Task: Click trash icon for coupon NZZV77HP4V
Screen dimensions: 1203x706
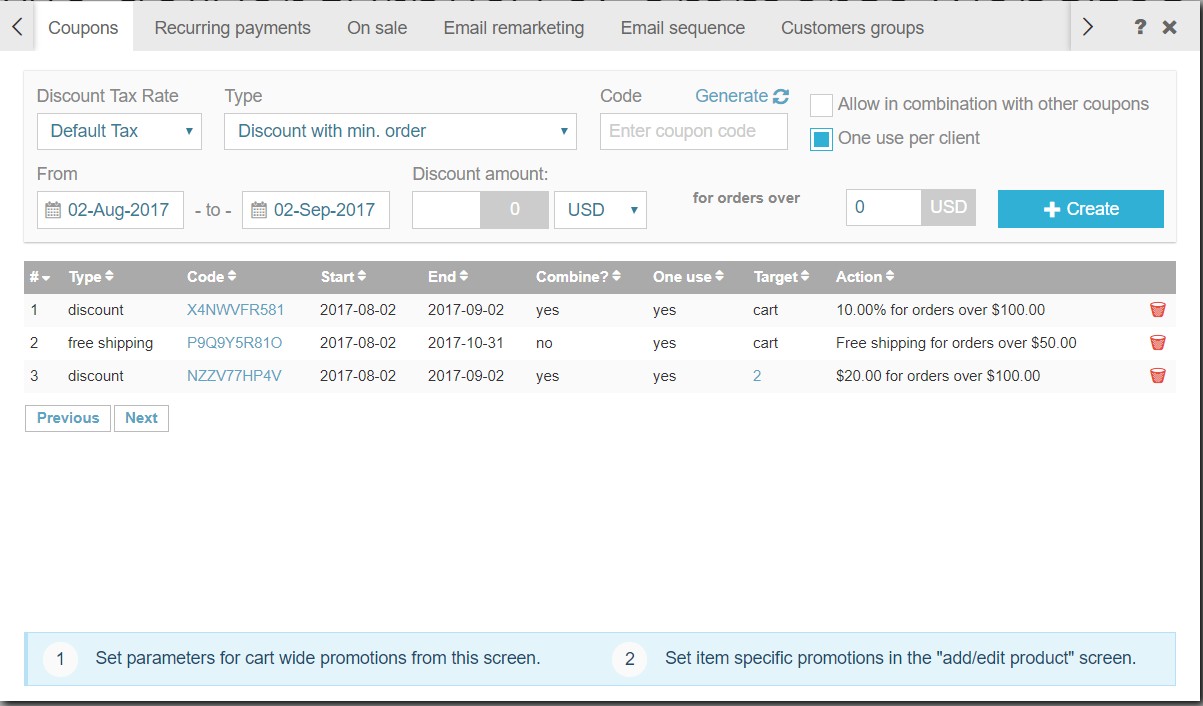Action: 1157,376
